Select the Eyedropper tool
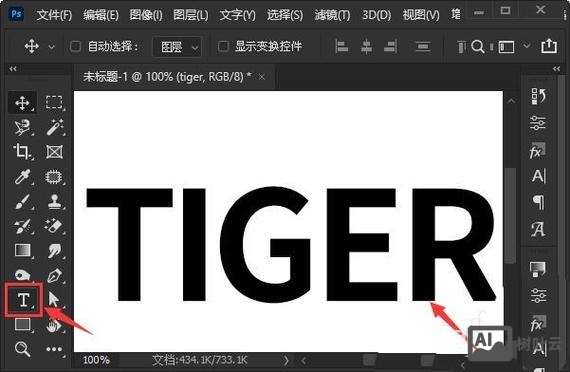This screenshot has width=570, height=372. pyautogui.click(x=23, y=177)
